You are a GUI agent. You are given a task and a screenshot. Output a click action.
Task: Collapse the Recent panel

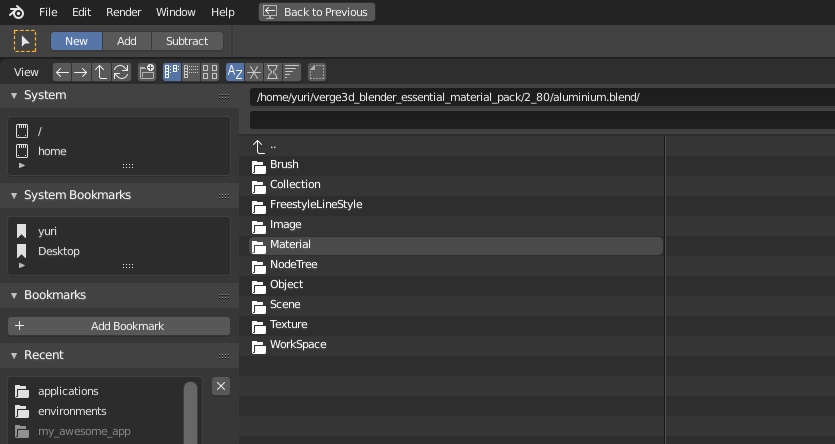point(15,355)
